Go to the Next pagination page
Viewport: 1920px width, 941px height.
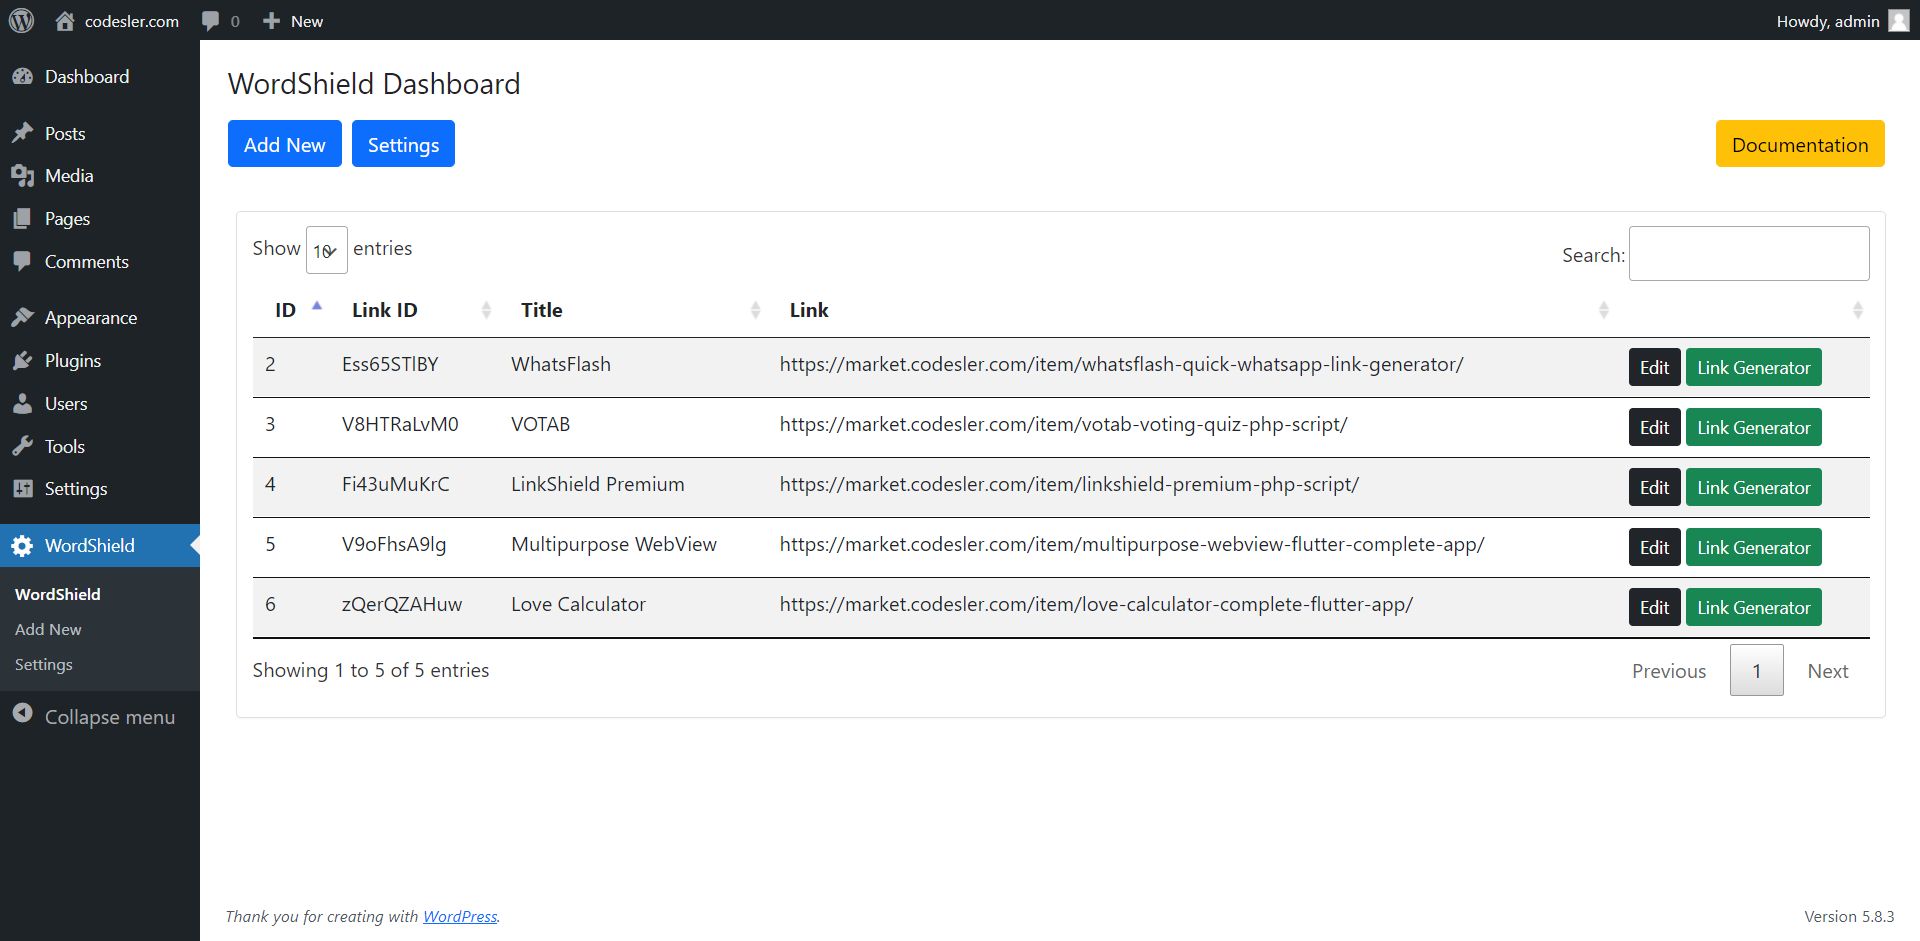pos(1827,671)
